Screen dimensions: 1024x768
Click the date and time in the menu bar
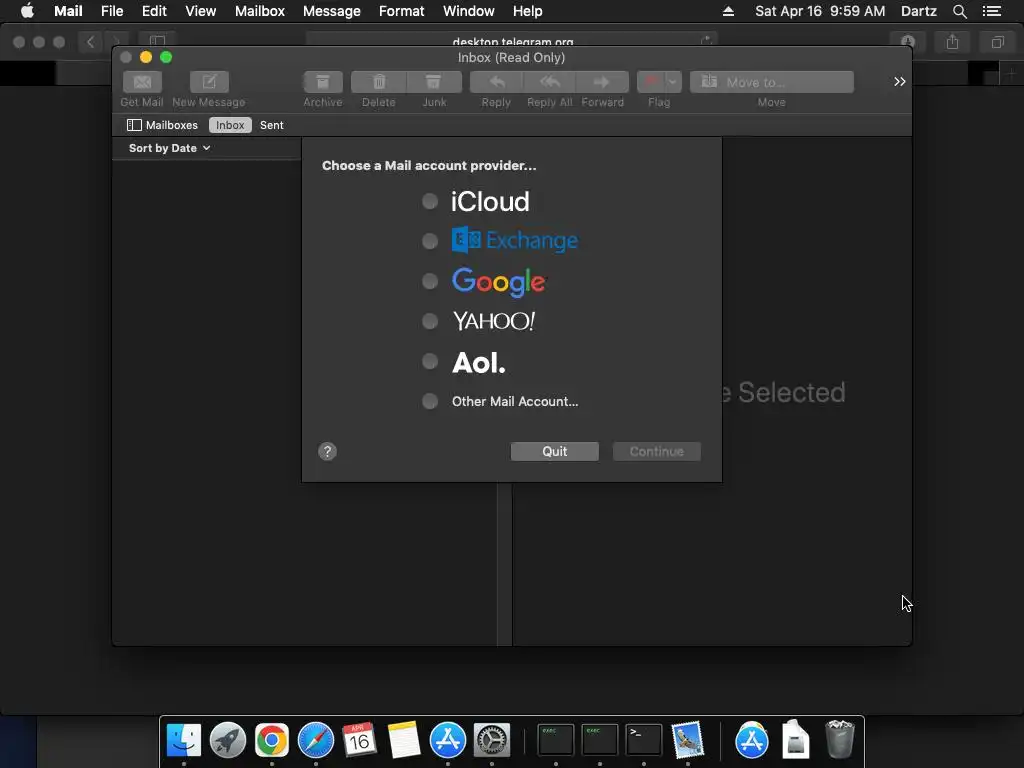820,11
